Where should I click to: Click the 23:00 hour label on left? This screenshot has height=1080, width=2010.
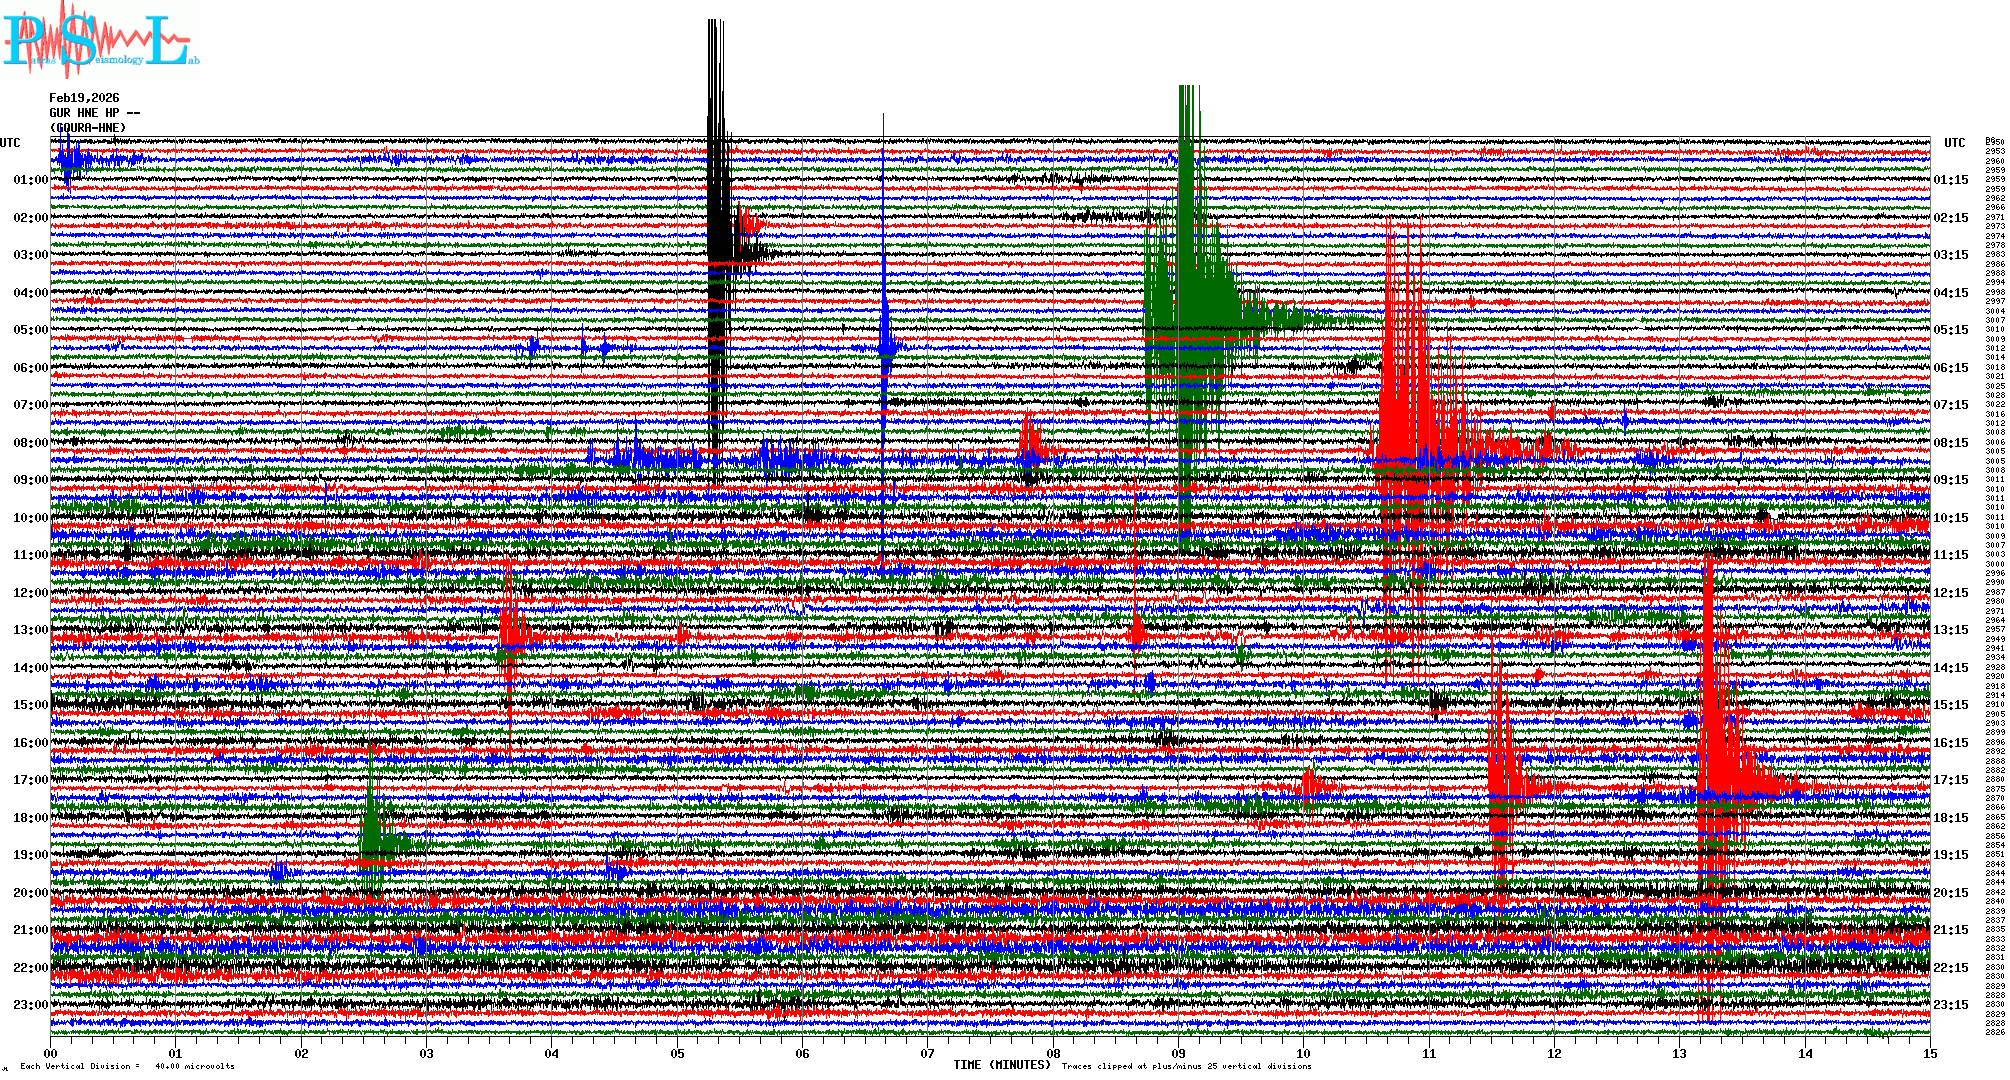pos(30,1005)
